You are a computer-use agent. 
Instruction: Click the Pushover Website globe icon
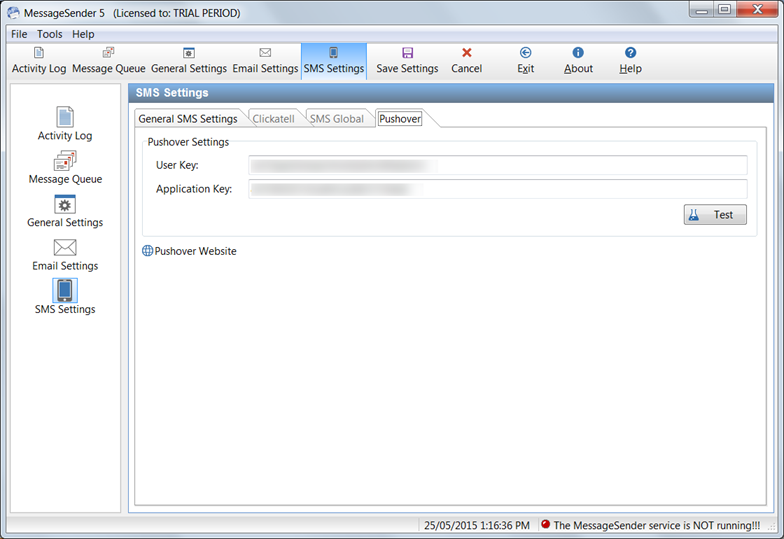click(148, 250)
